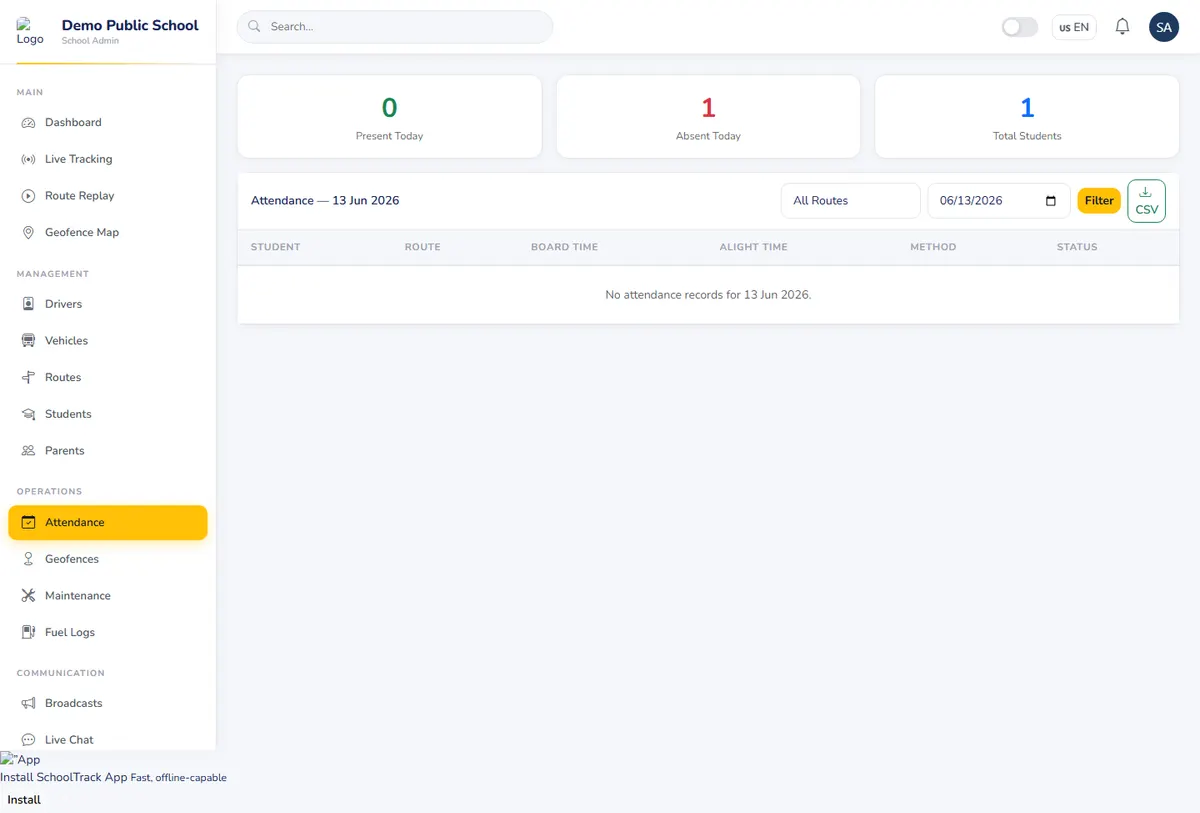Screen dimensions: 1200x813
Task: Click the ROUTE column header
Action: click(422, 247)
